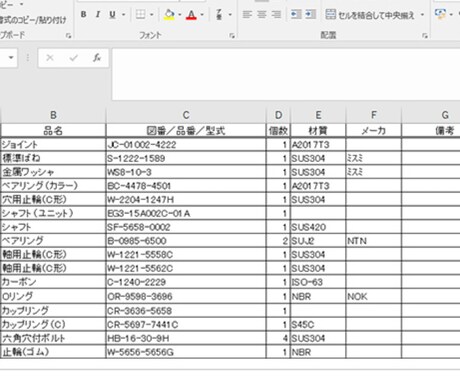Screen dimensions: 460x380
Task: Select column E header
Action: click(x=318, y=115)
